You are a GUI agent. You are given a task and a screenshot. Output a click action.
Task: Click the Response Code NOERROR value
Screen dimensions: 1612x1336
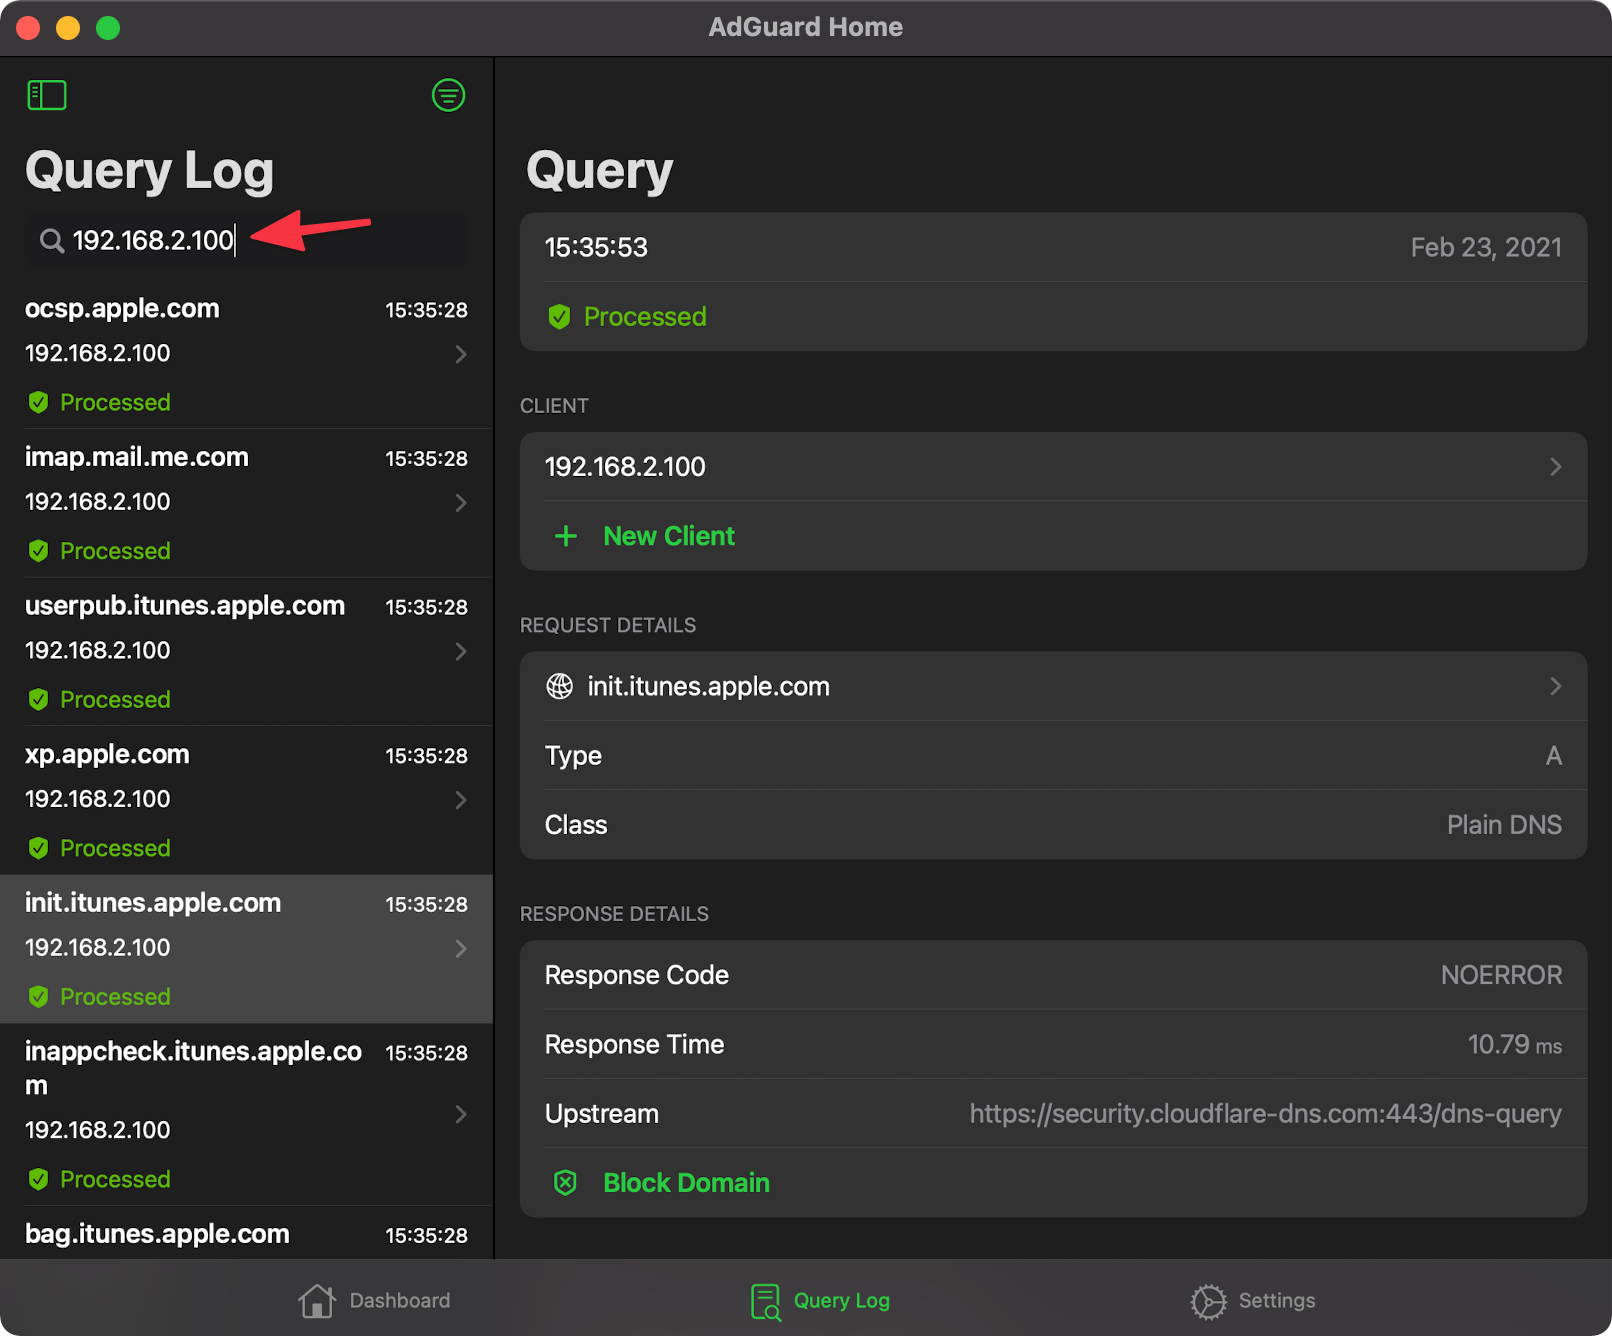1501,975
